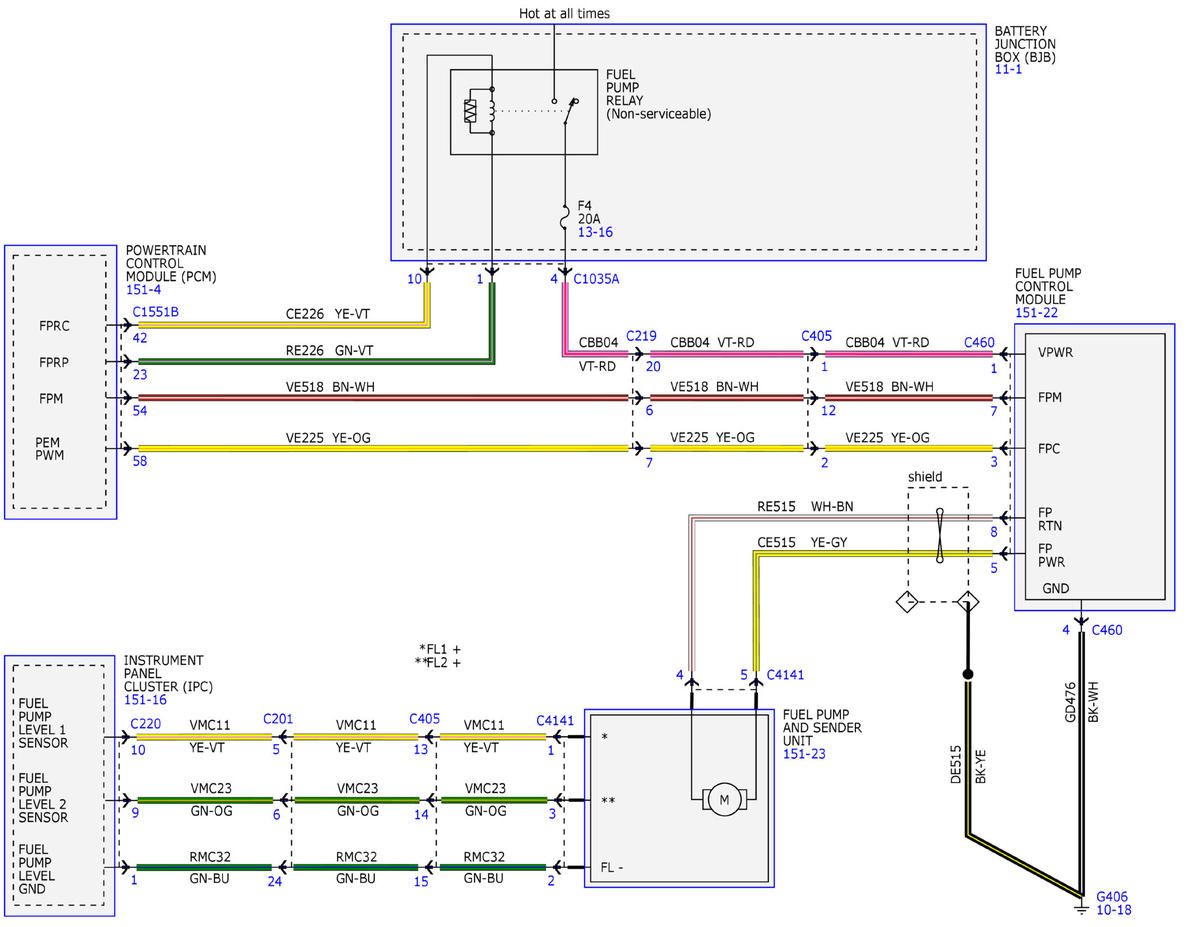
Task: Open the 11-1 Battery Junction Box reference
Action: click(x=1007, y=71)
